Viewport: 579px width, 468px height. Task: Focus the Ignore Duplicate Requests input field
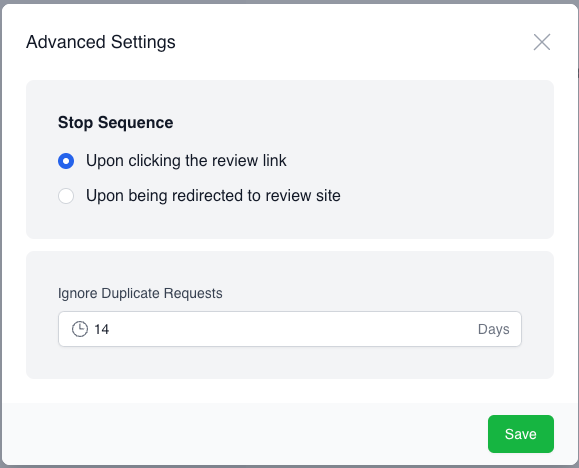click(x=290, y=329)
